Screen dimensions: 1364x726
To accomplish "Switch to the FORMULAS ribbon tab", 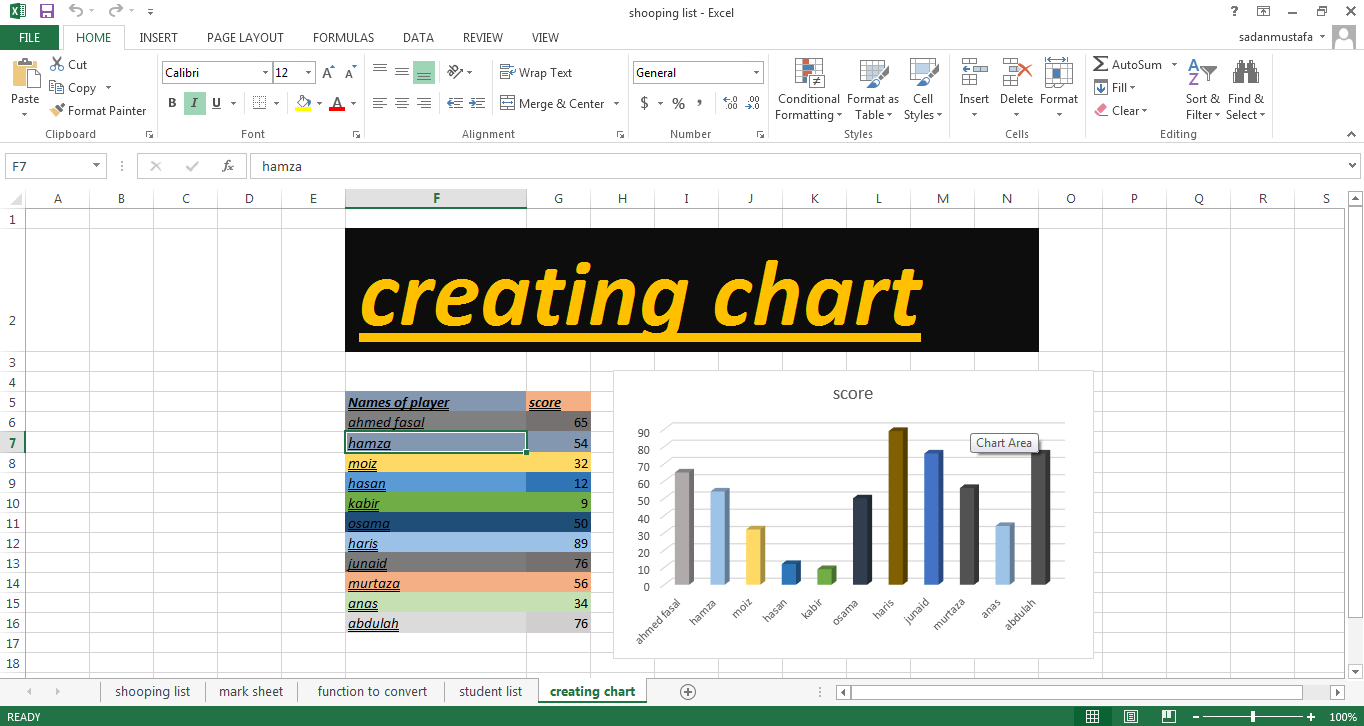I will pos(343,37).
